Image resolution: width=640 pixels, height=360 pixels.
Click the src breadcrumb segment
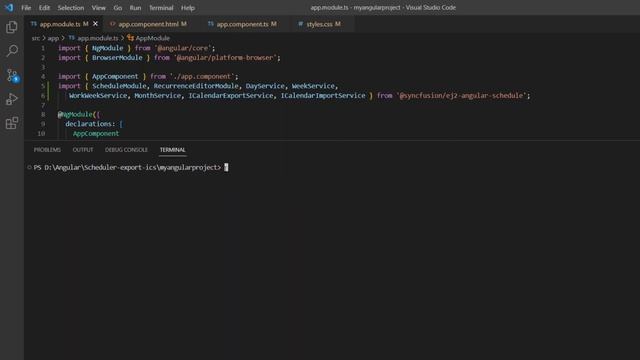click(36, 38)
